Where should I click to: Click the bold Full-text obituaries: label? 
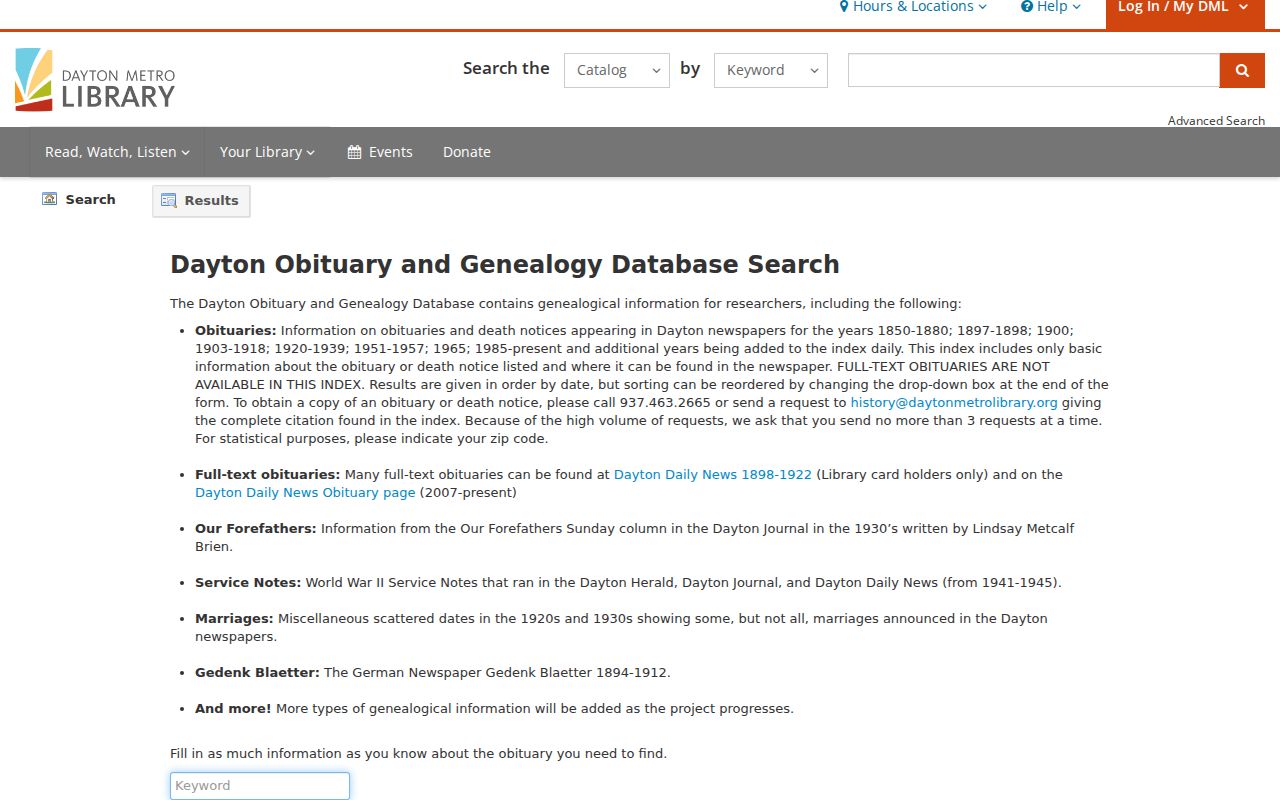(x=267, y=474)
